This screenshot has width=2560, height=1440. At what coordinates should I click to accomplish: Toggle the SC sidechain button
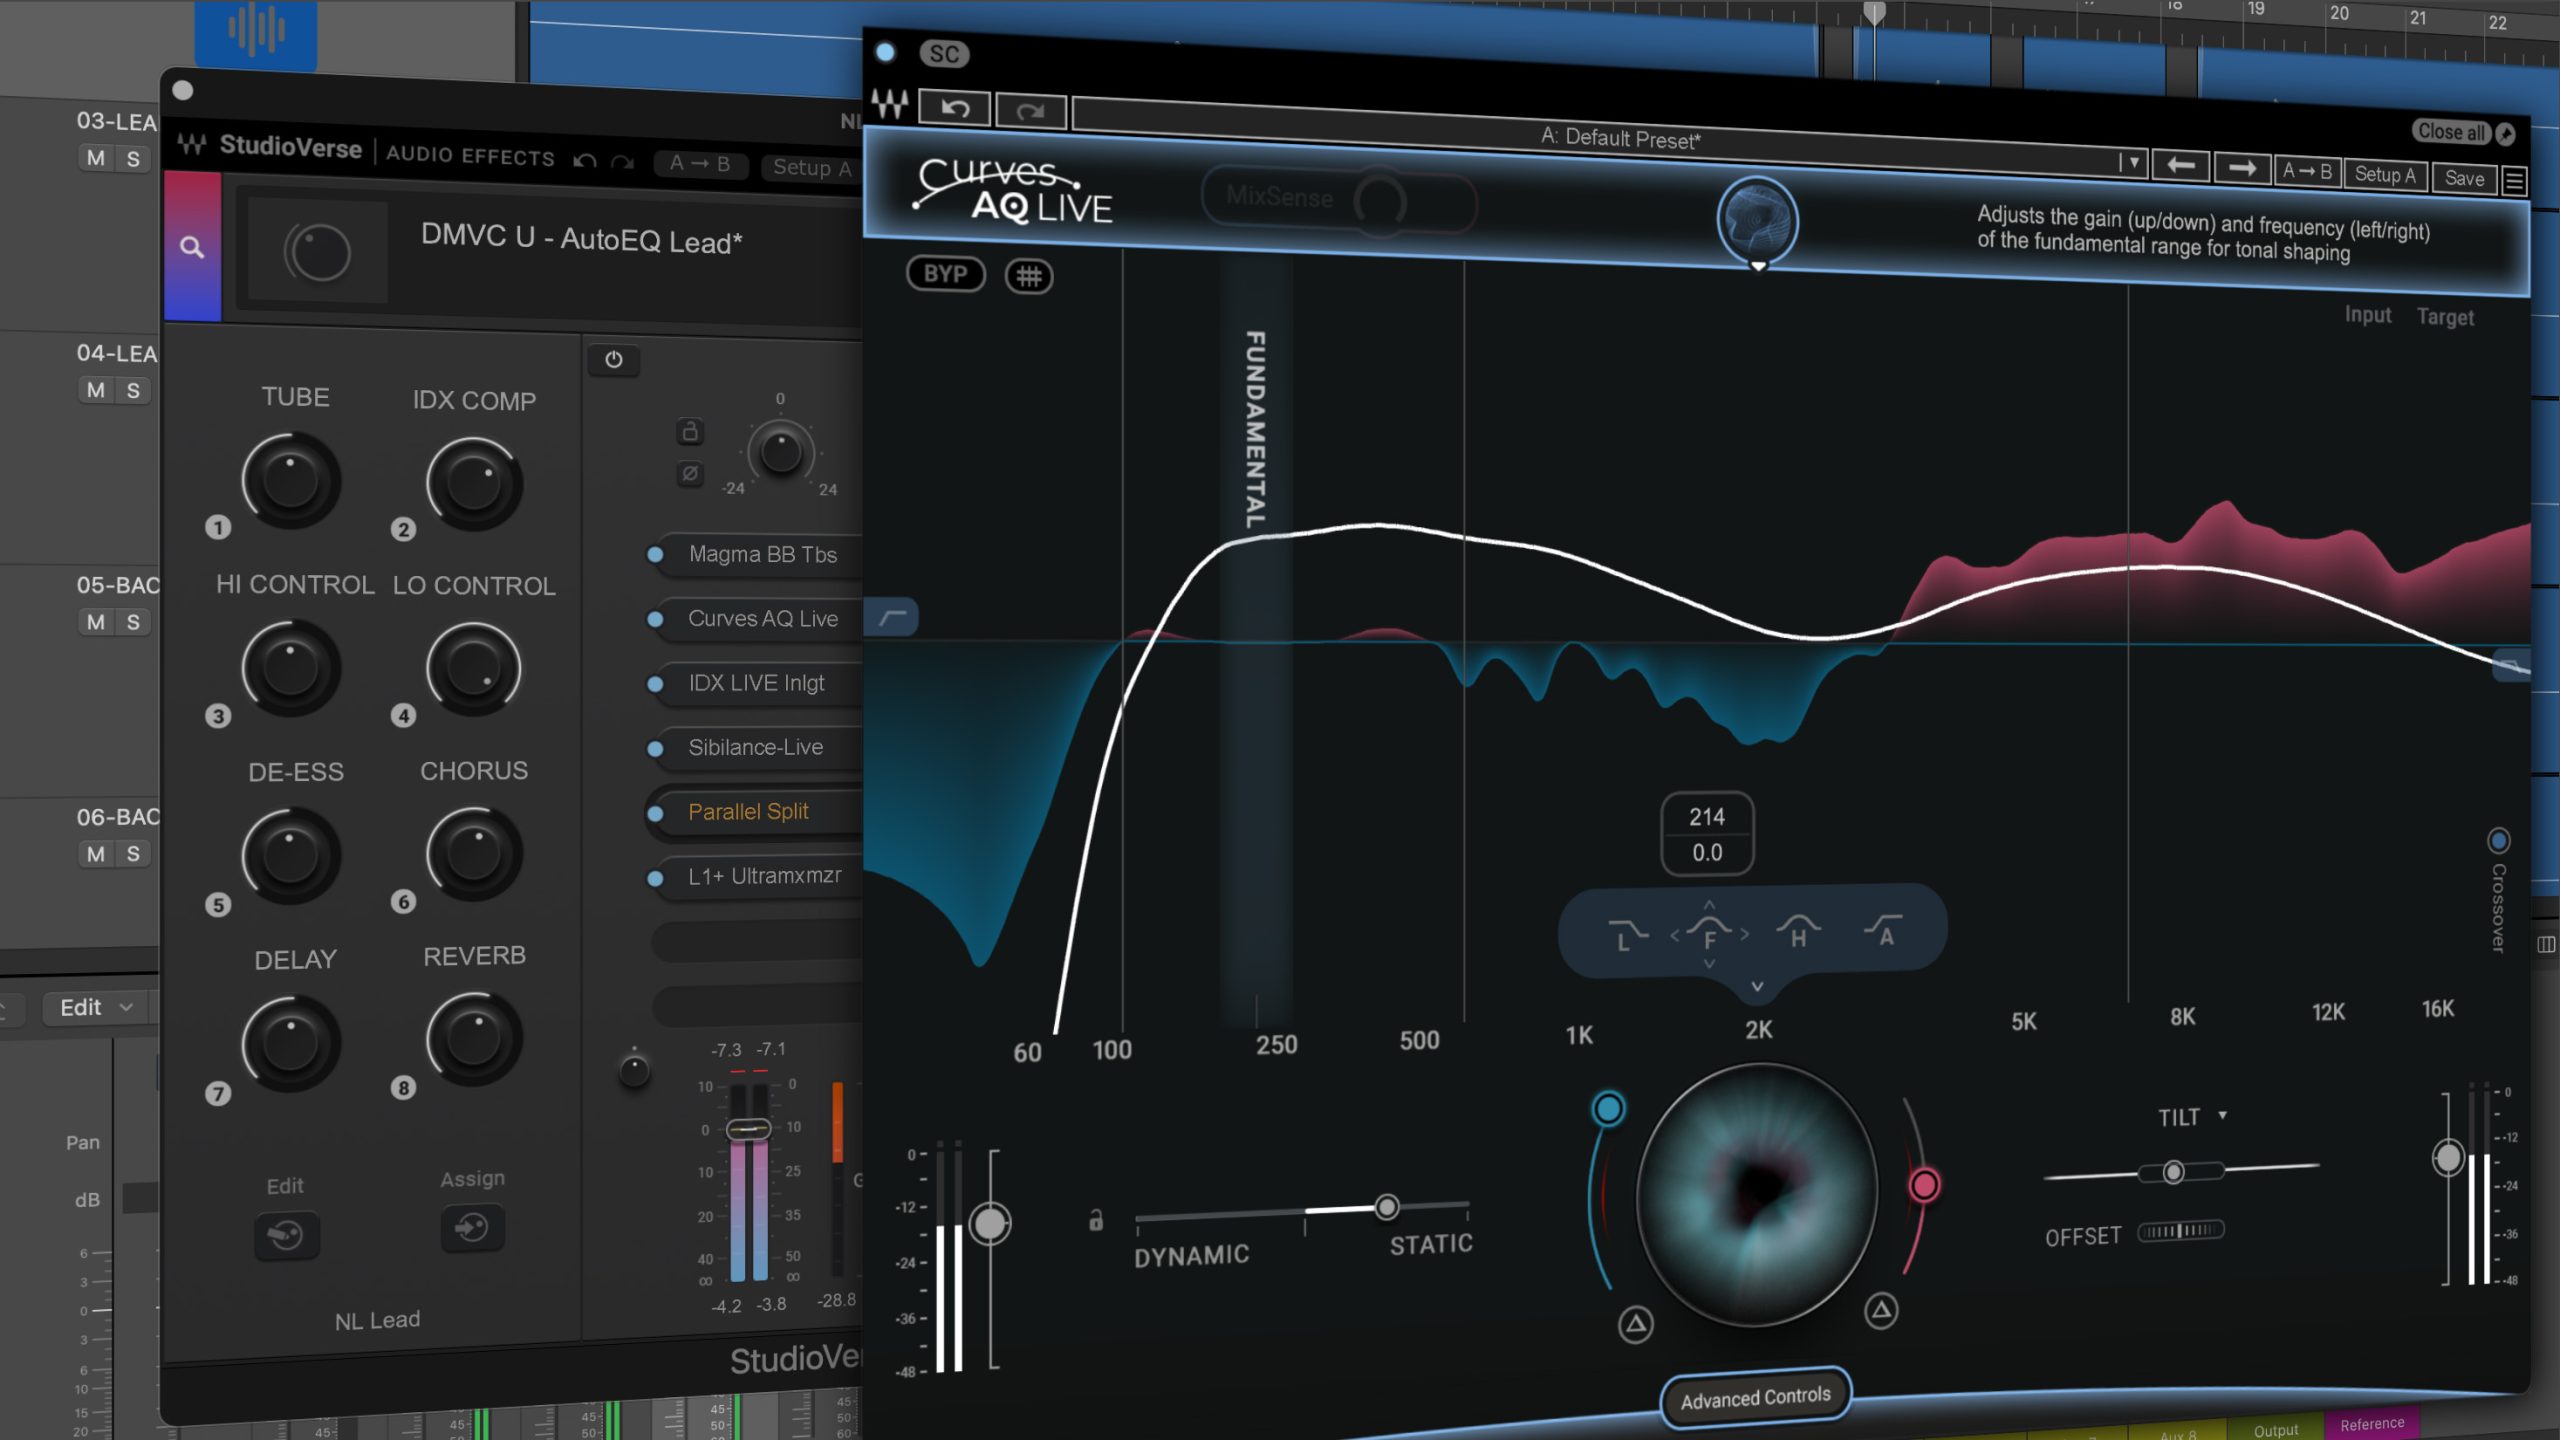click(x=944, y=54)
